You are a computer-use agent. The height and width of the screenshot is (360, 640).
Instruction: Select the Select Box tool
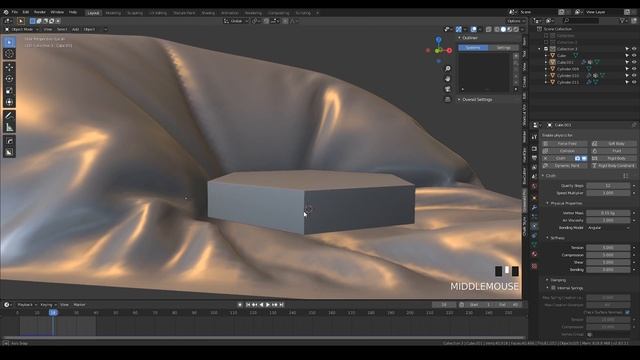pyautogui.click(x=9, y=42)
